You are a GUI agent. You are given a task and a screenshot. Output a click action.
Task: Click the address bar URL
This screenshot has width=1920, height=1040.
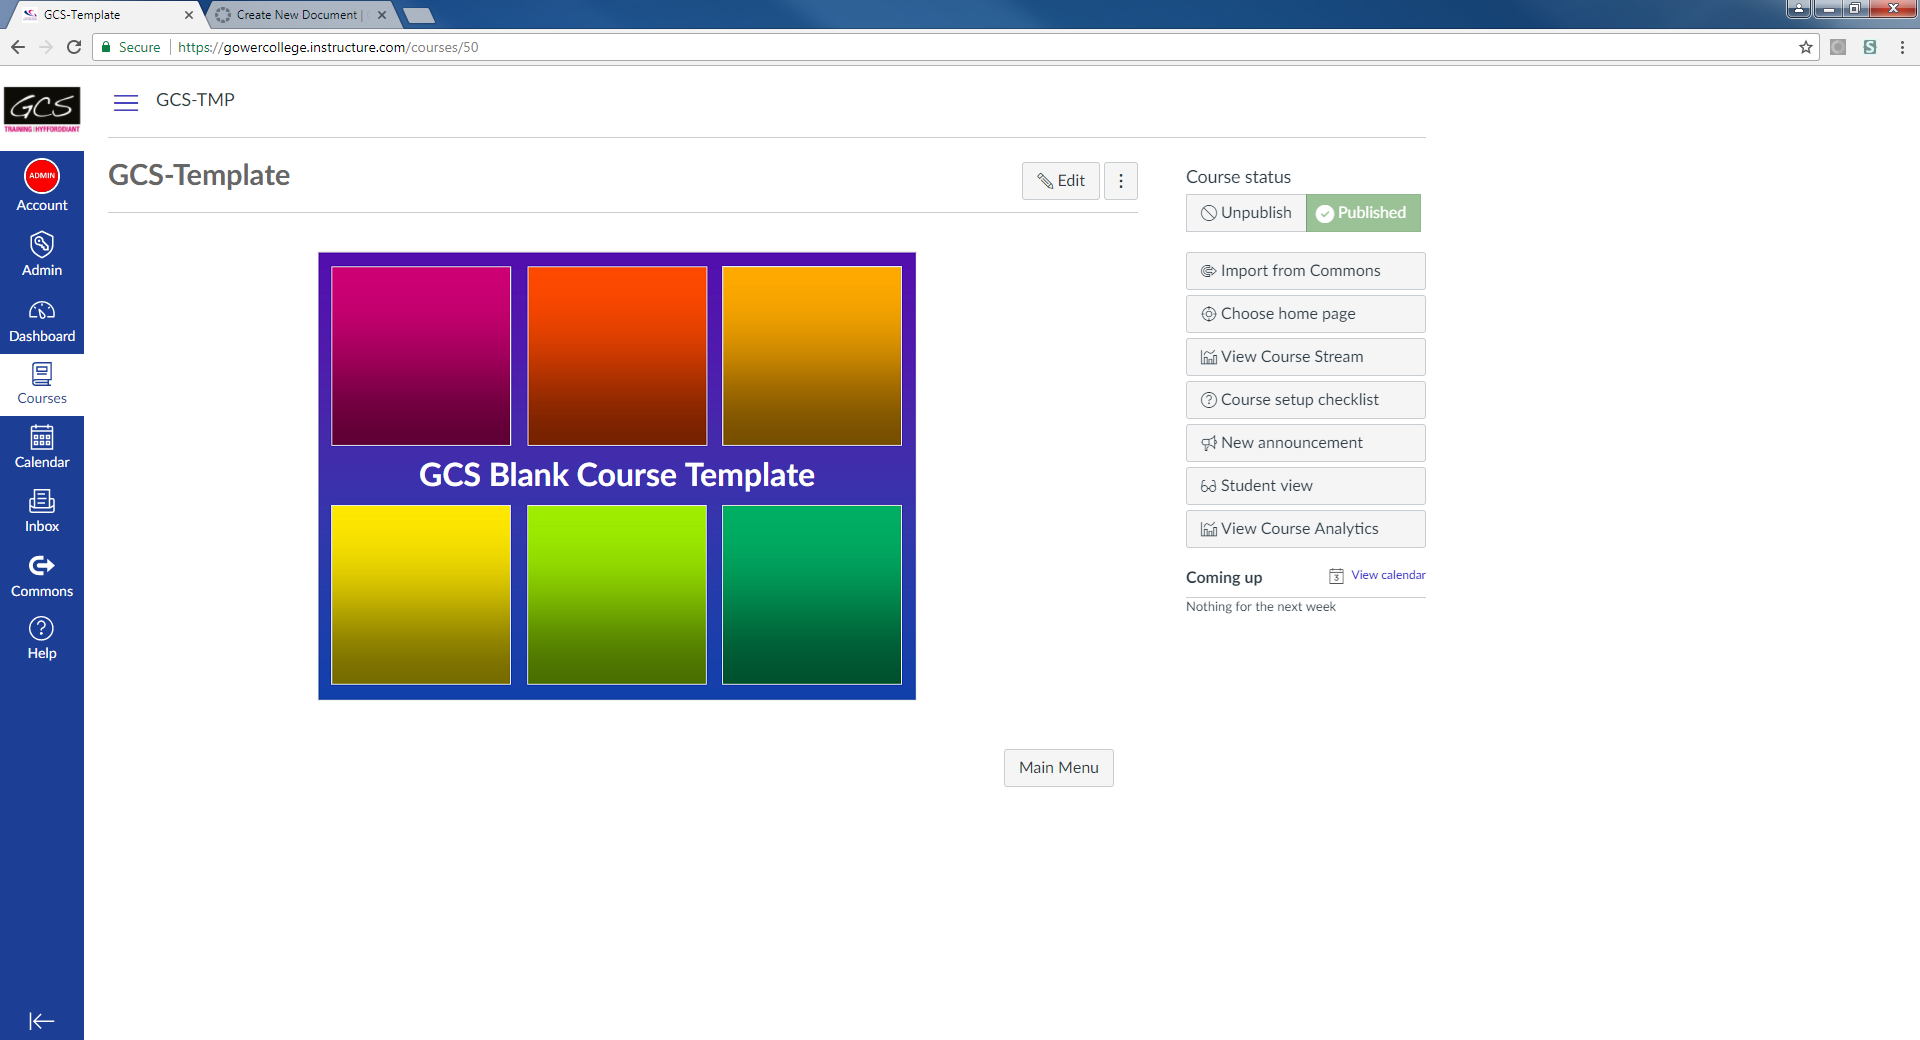[x=328, y=47]
